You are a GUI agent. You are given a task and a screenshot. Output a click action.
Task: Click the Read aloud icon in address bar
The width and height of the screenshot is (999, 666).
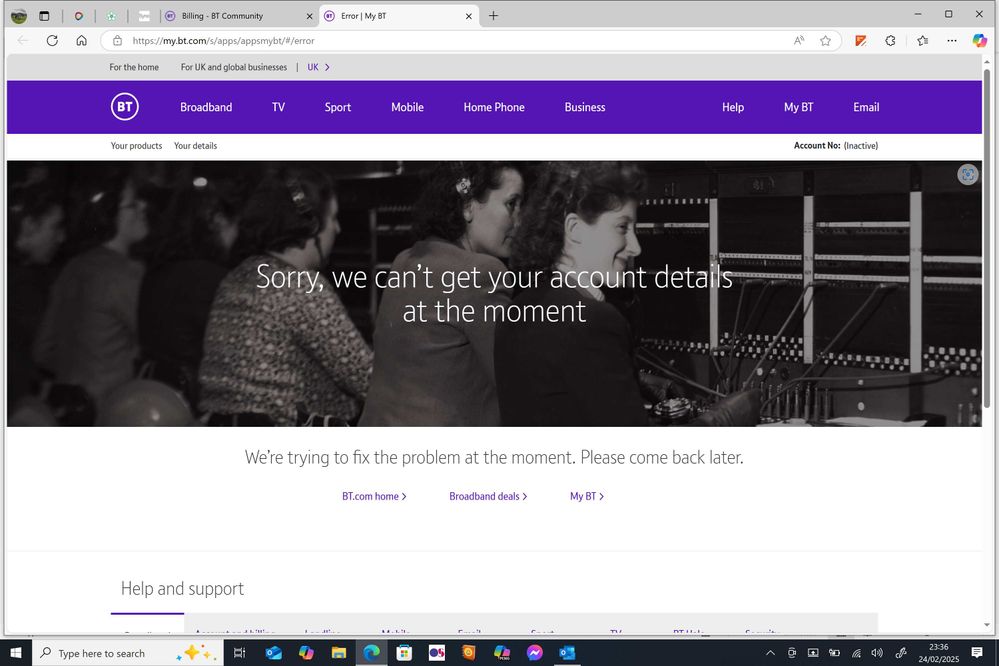tap(799, 41)
